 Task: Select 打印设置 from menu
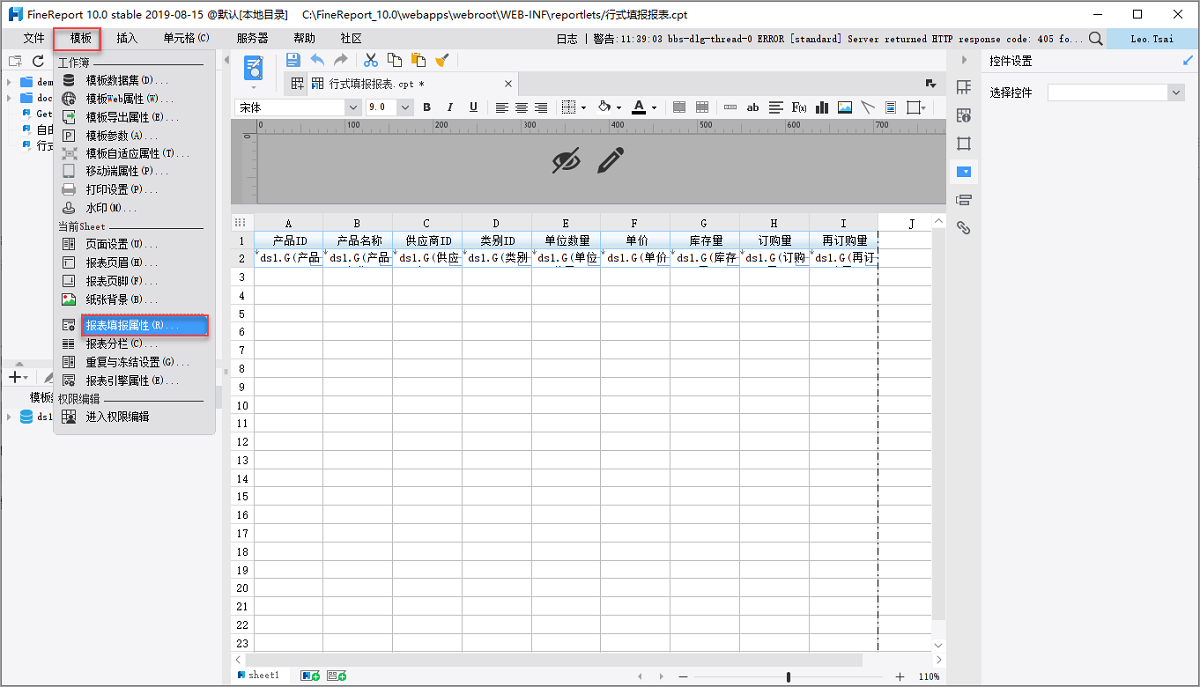[x=134, y=189]
